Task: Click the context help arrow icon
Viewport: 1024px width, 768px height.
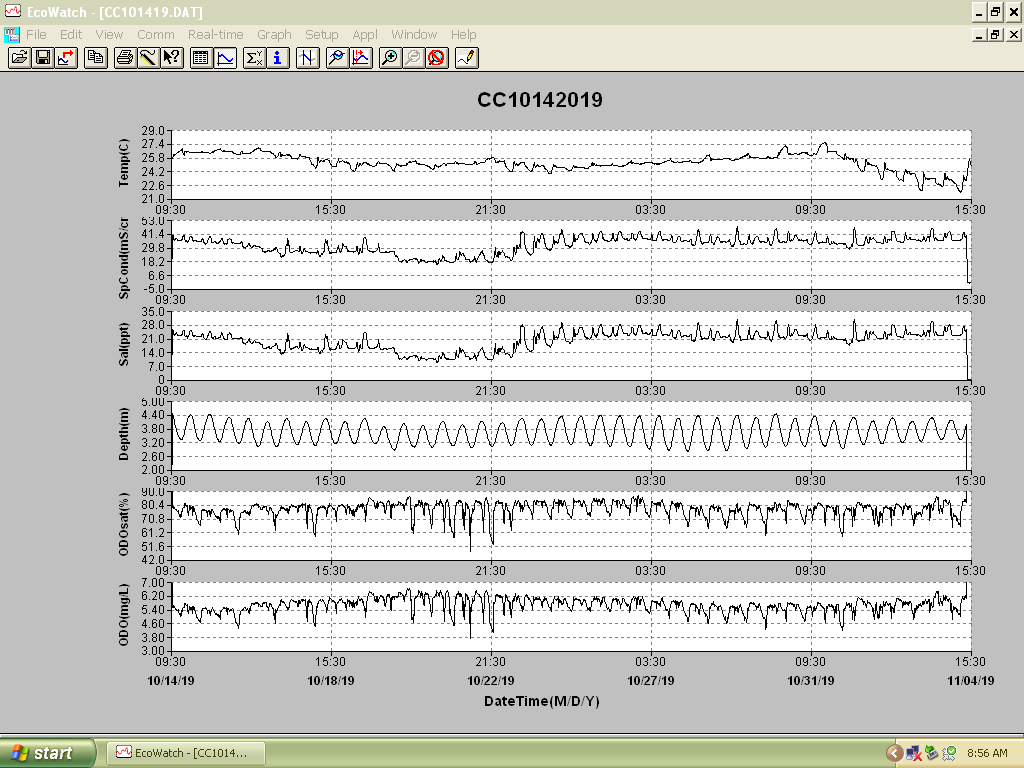Action: pos(172,58)
